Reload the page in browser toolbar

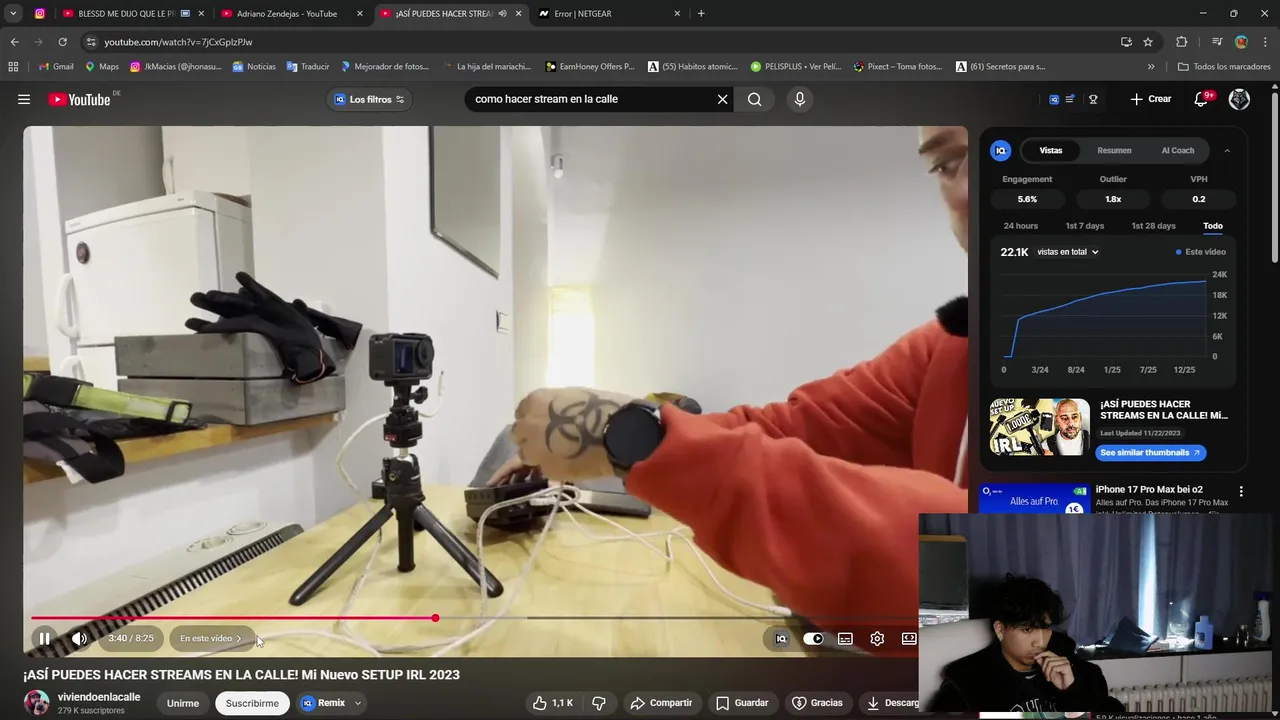[x=62, y=42]
